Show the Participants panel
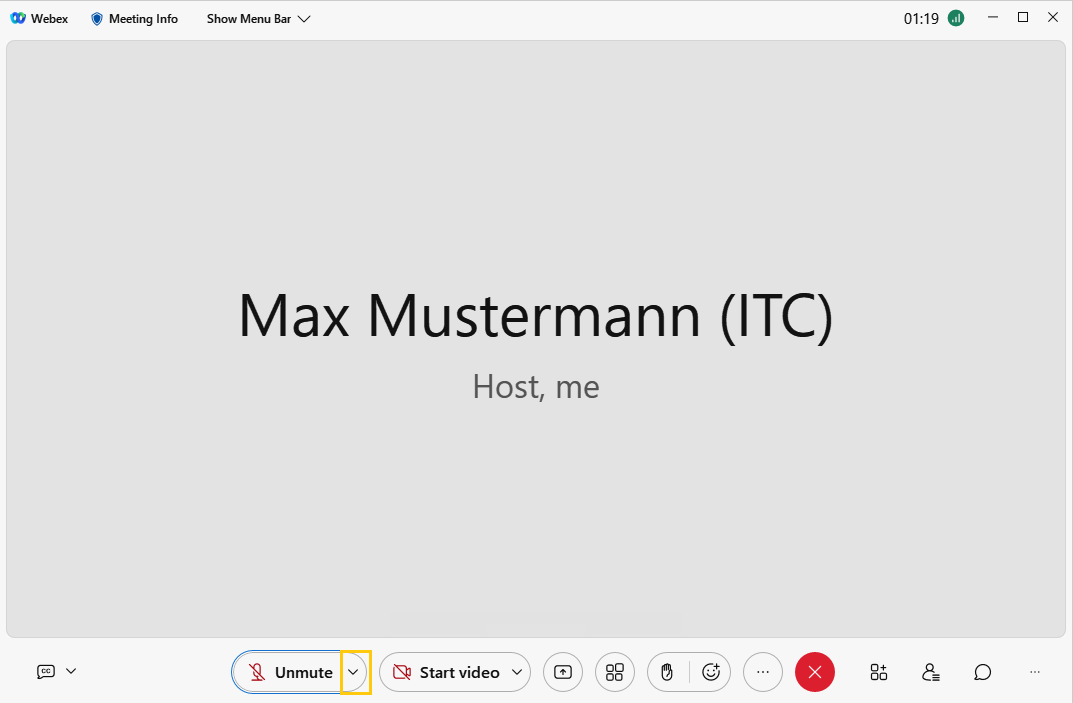Screen dimensions: 1073x703 click(x=931, y=672)
